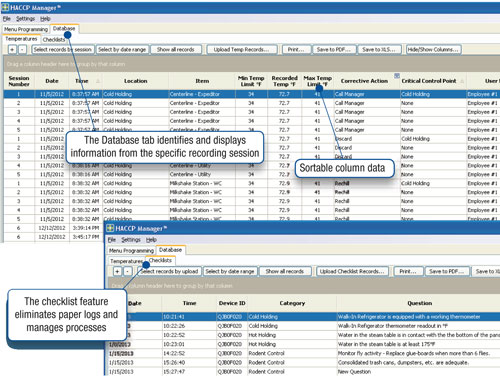Select Database tab in lower window
This screenshot has width=500, height=376.
pyautogui.click(x=170, y=250)
